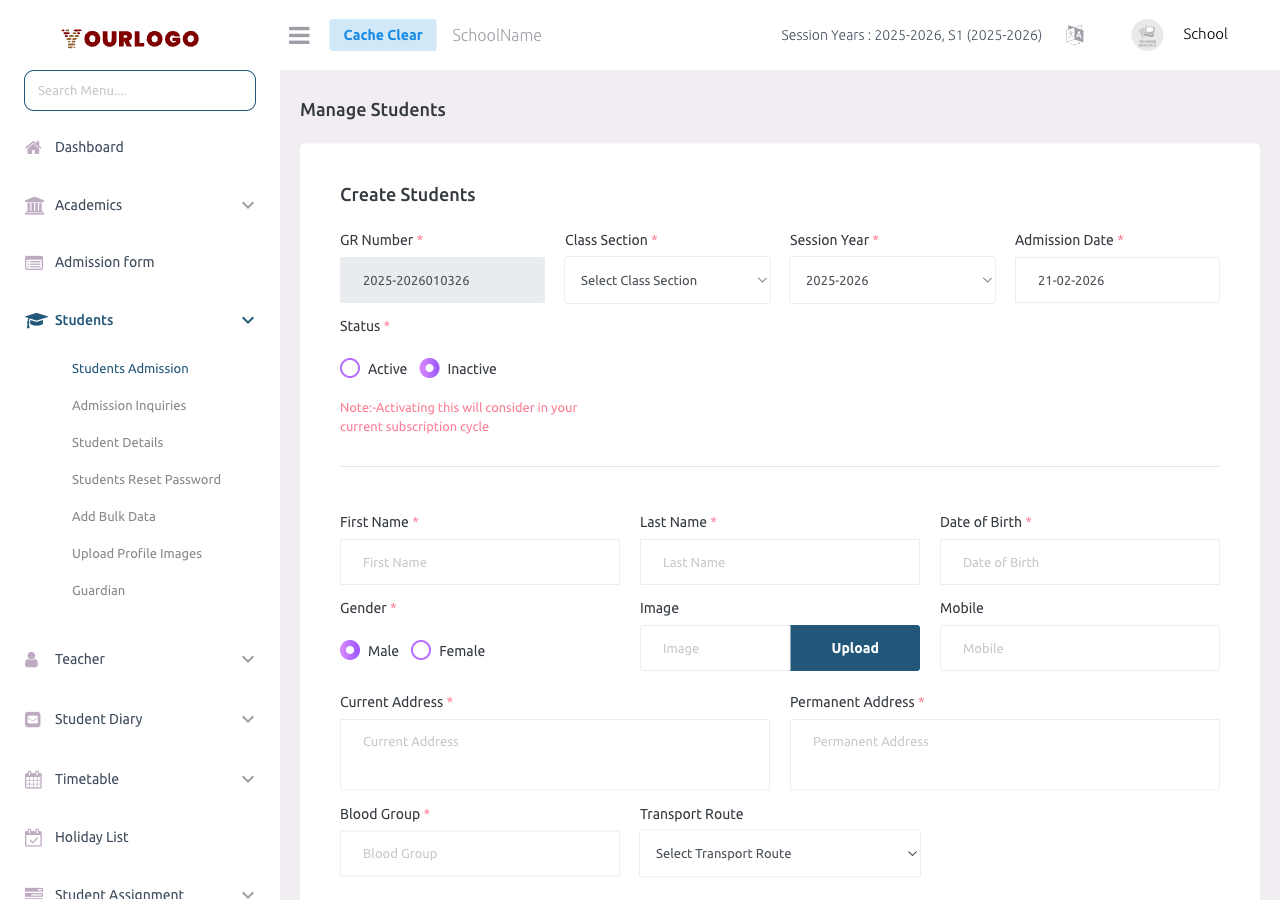Click the image Upload button
The height and width of the screenshot is (900, 1280).
click(x=855, y=648)
